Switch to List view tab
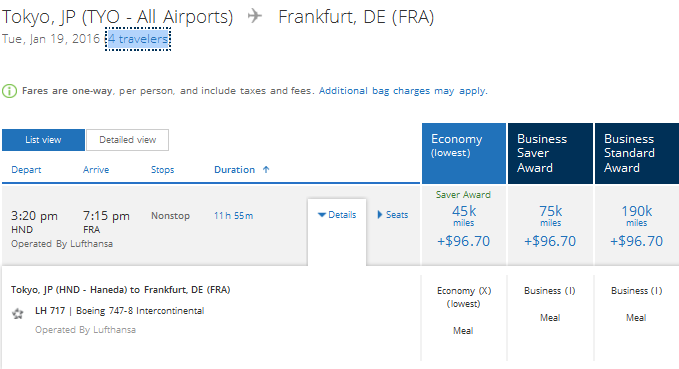Screen dimensions: 679x369 [43, 140]
